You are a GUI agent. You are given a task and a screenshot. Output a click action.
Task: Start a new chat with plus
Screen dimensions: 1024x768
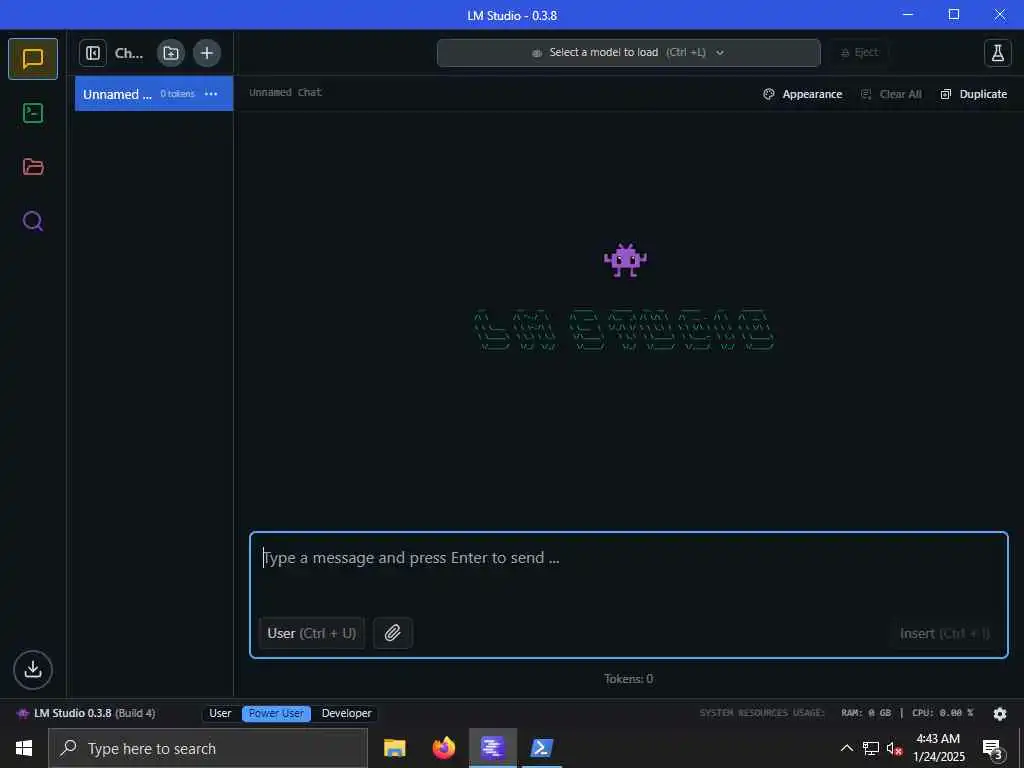(207, 53)
